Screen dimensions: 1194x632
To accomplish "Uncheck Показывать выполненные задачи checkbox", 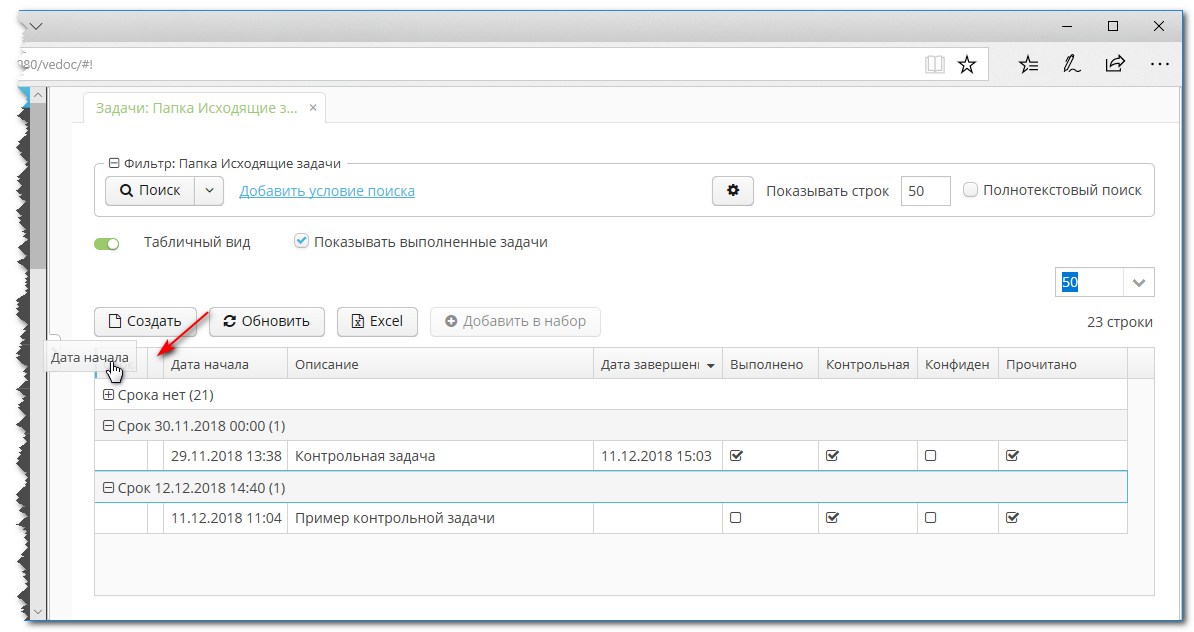I will click(301, 242).
